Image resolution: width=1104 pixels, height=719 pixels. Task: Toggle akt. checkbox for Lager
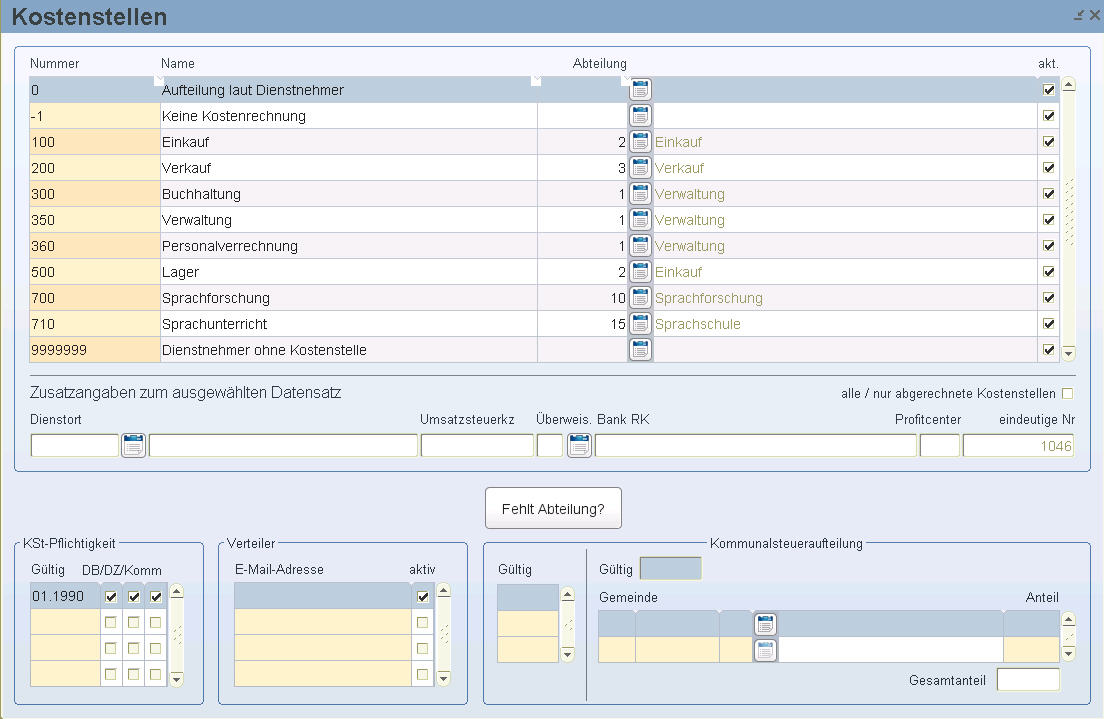1048,272
